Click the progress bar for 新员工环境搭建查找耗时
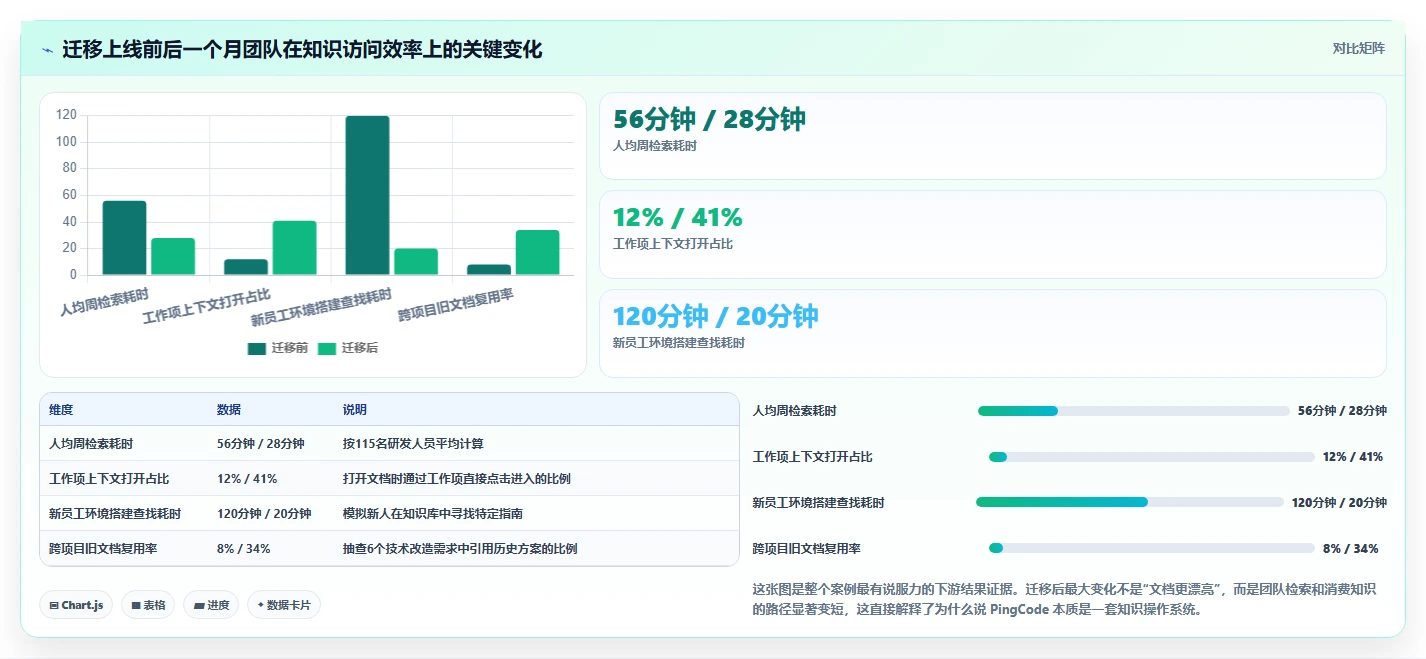 (x=1130, y=502)
